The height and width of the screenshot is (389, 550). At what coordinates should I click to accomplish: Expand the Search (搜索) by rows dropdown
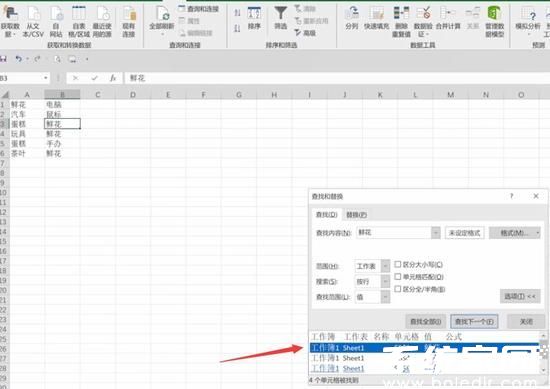coord(385,281)
